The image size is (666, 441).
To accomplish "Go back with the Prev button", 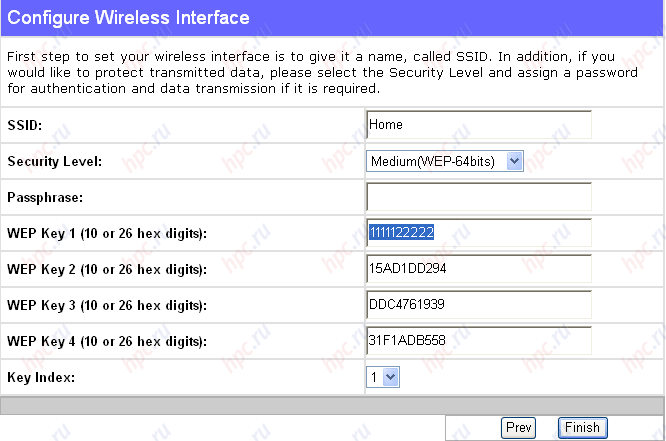I will pos(519,427).
